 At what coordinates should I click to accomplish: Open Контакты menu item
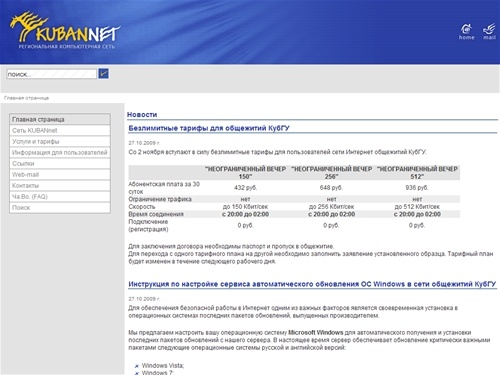pos(60,185)
